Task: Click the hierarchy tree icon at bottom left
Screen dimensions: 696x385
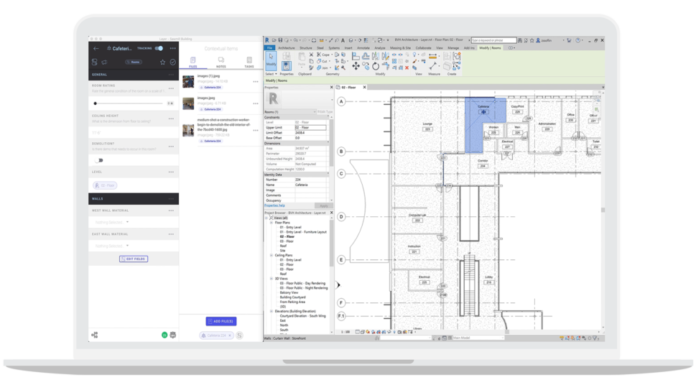Action: click(95, 335)
